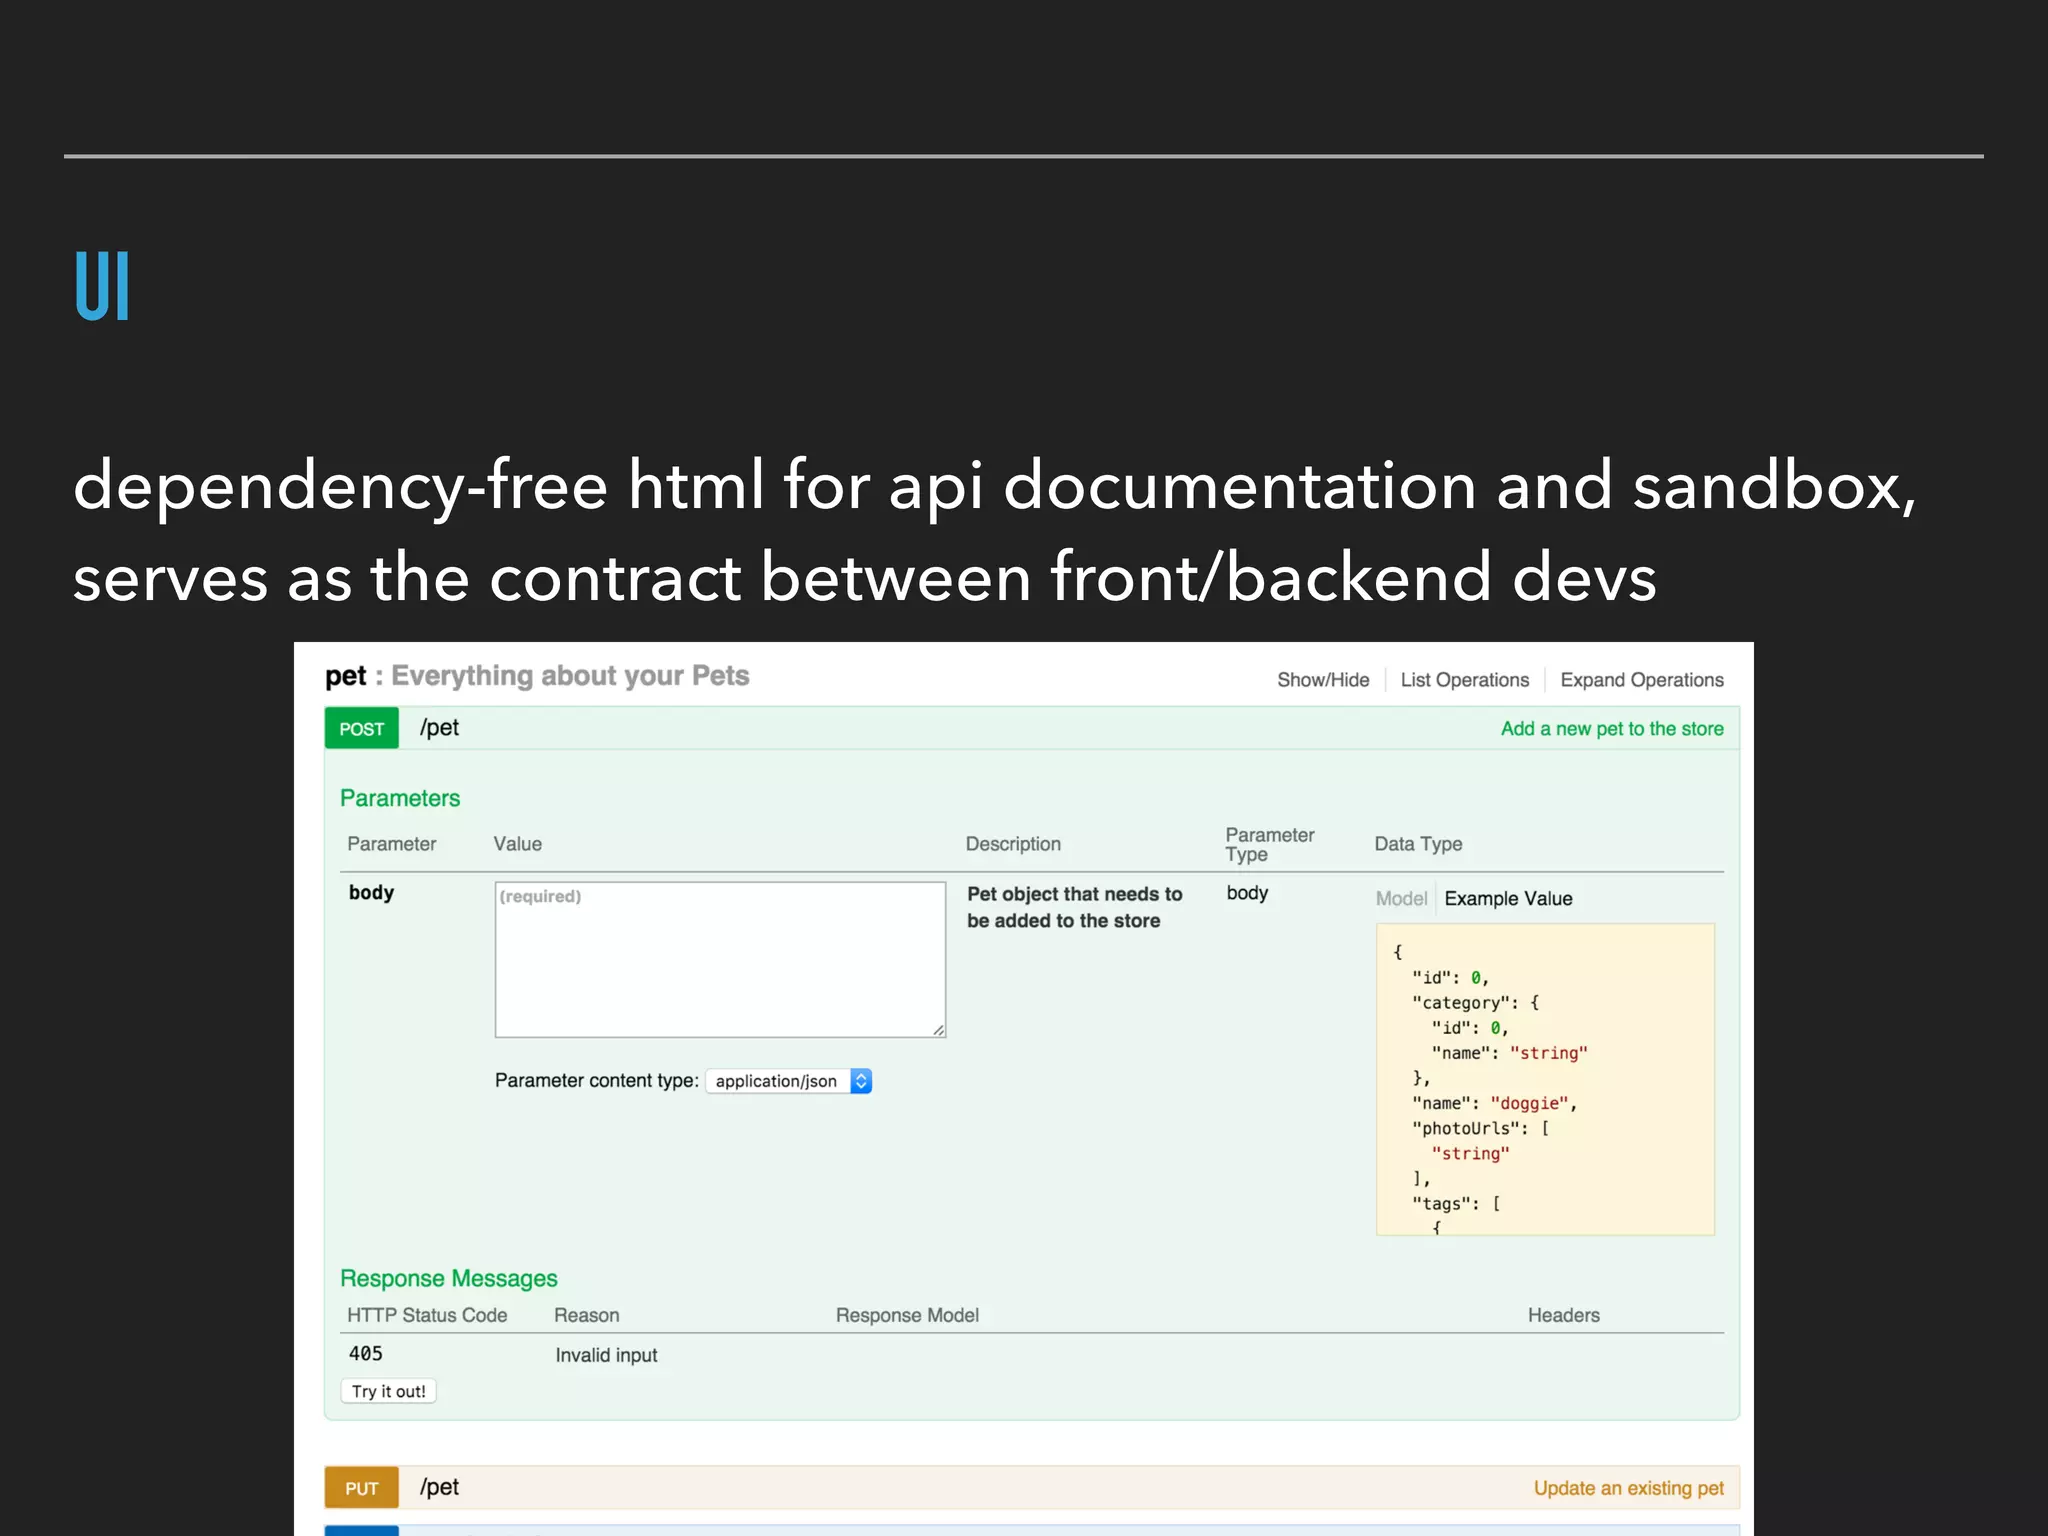Screen dimensions: 2048x1536
Task: Click 'Add a new pet to the store'
Action: (x=1611, y=729)
